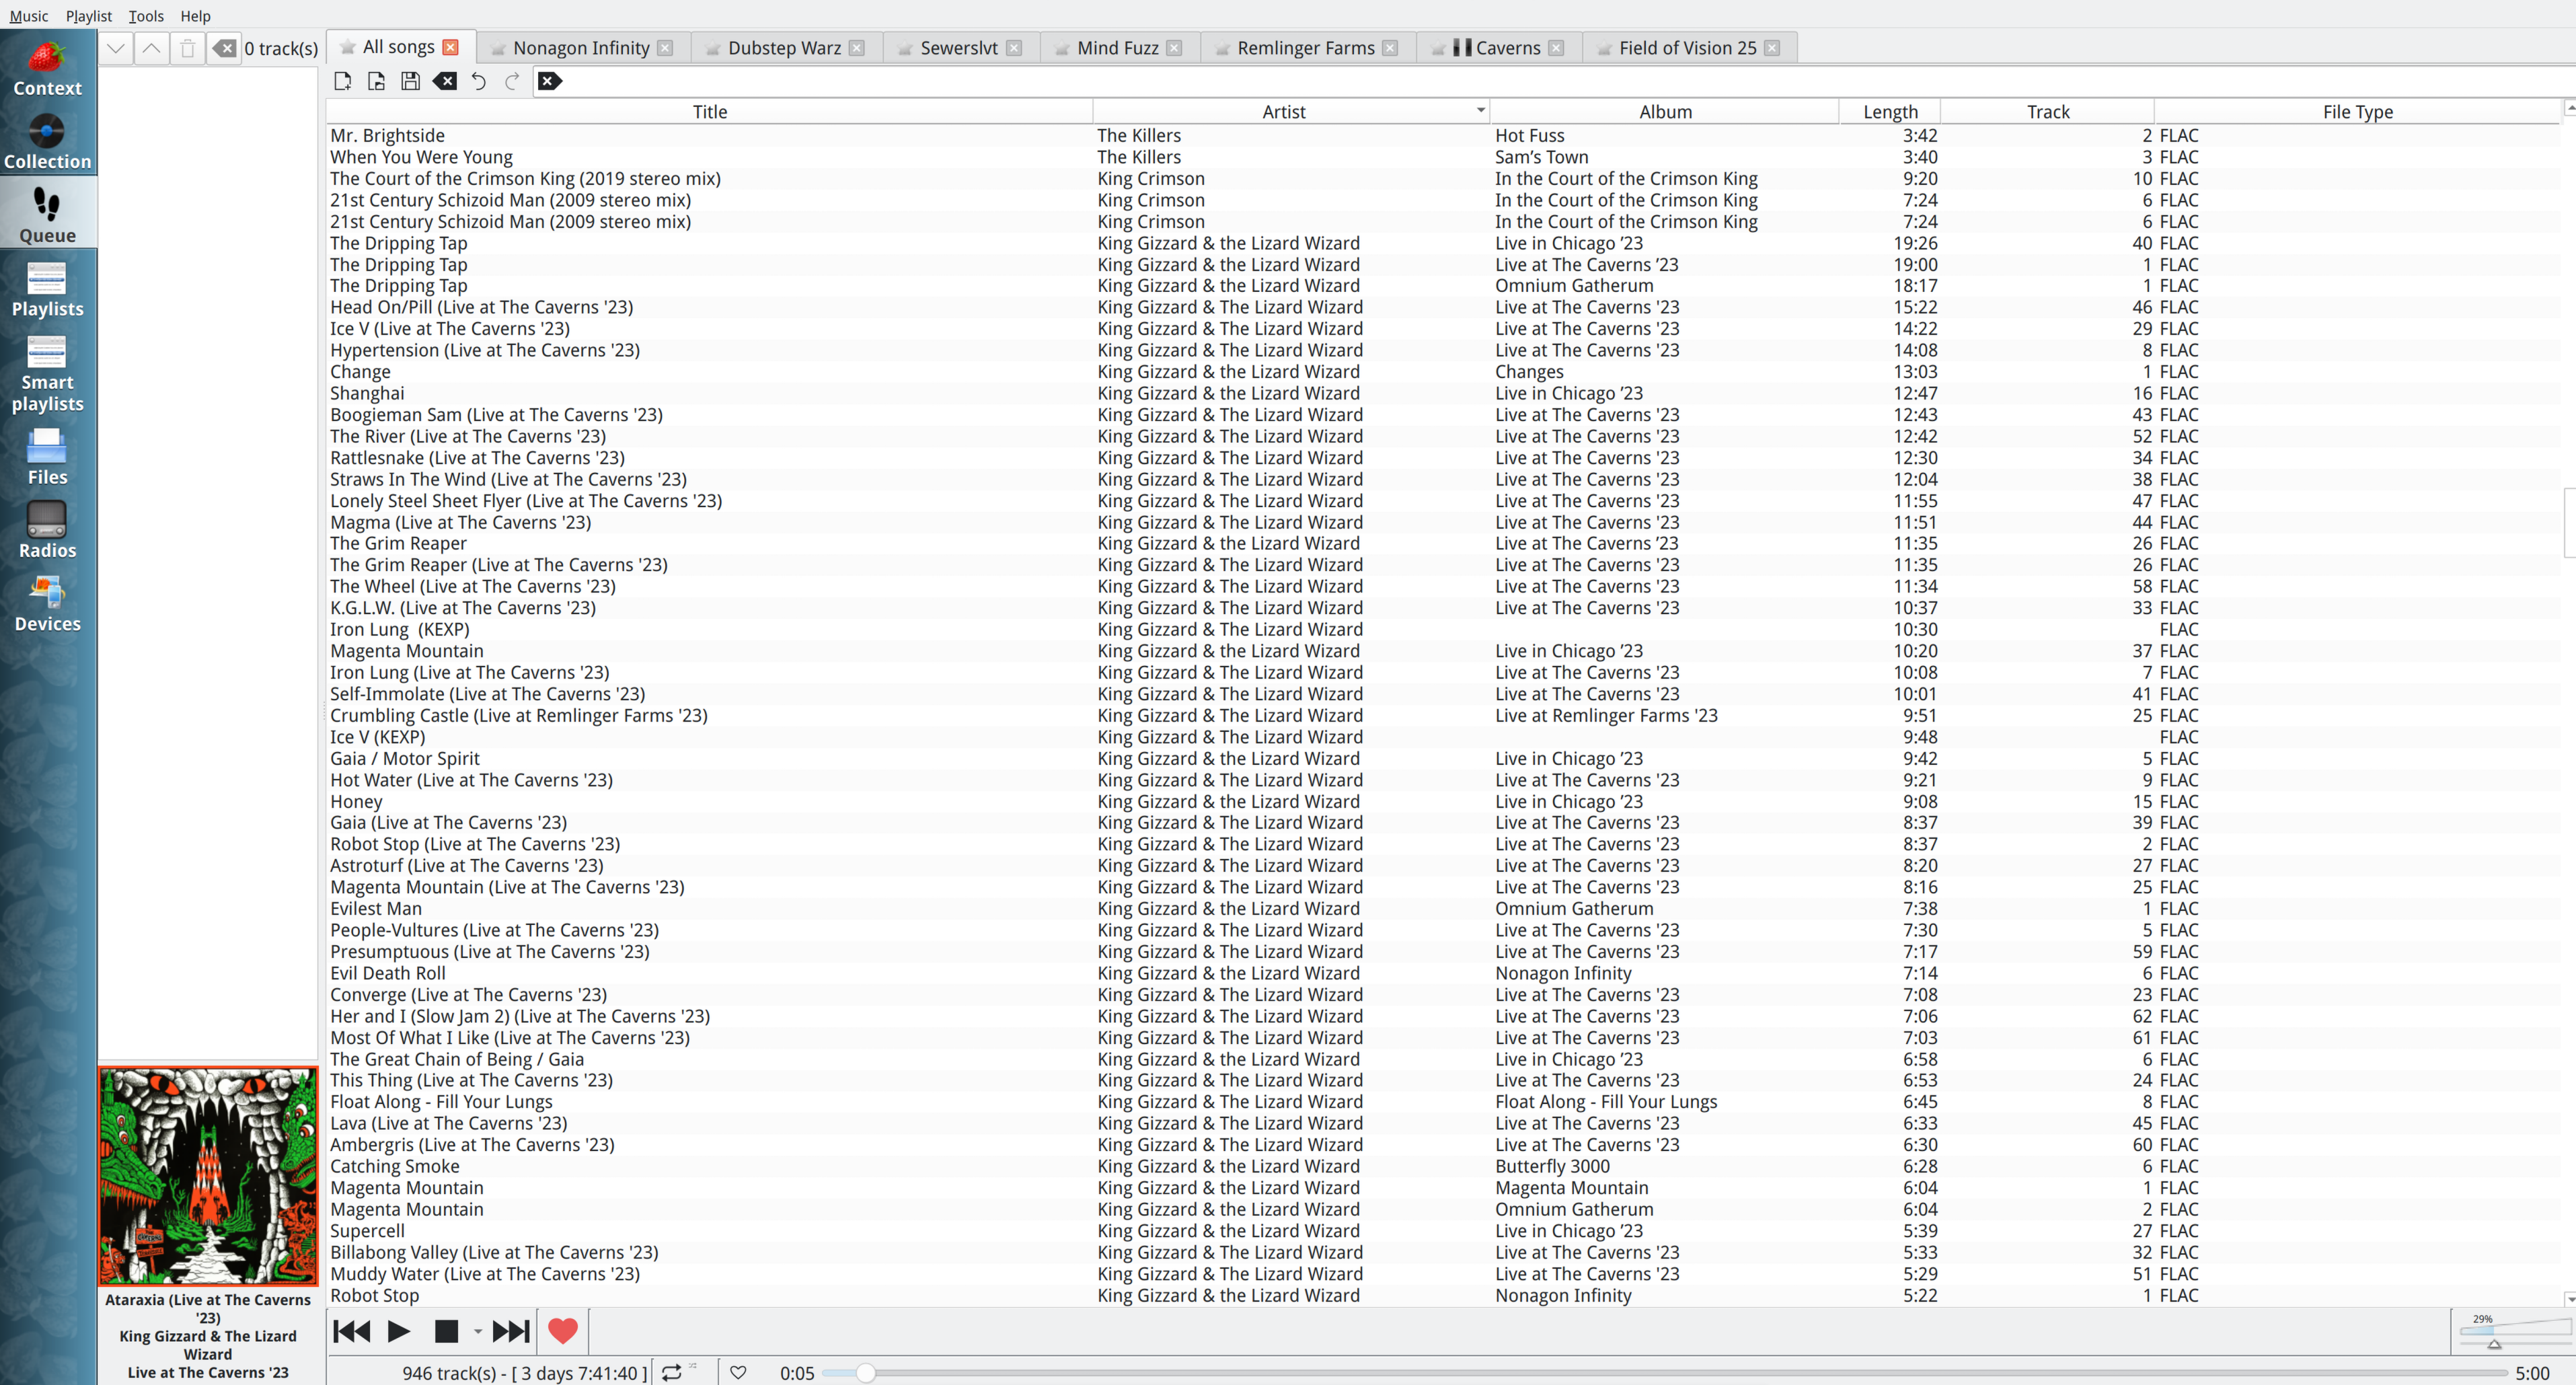Open the stop button dropdown arrow
Screen dimensions: 2576x1385
point(478,1331)
